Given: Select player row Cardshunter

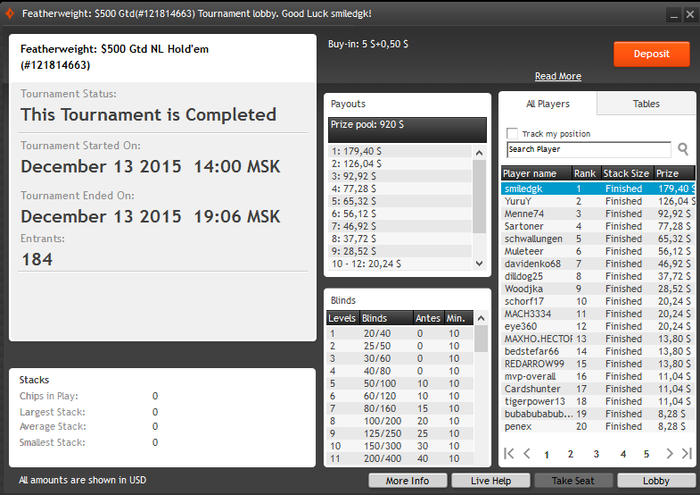Looking at the screenshot, I should (x=598, y=388).
